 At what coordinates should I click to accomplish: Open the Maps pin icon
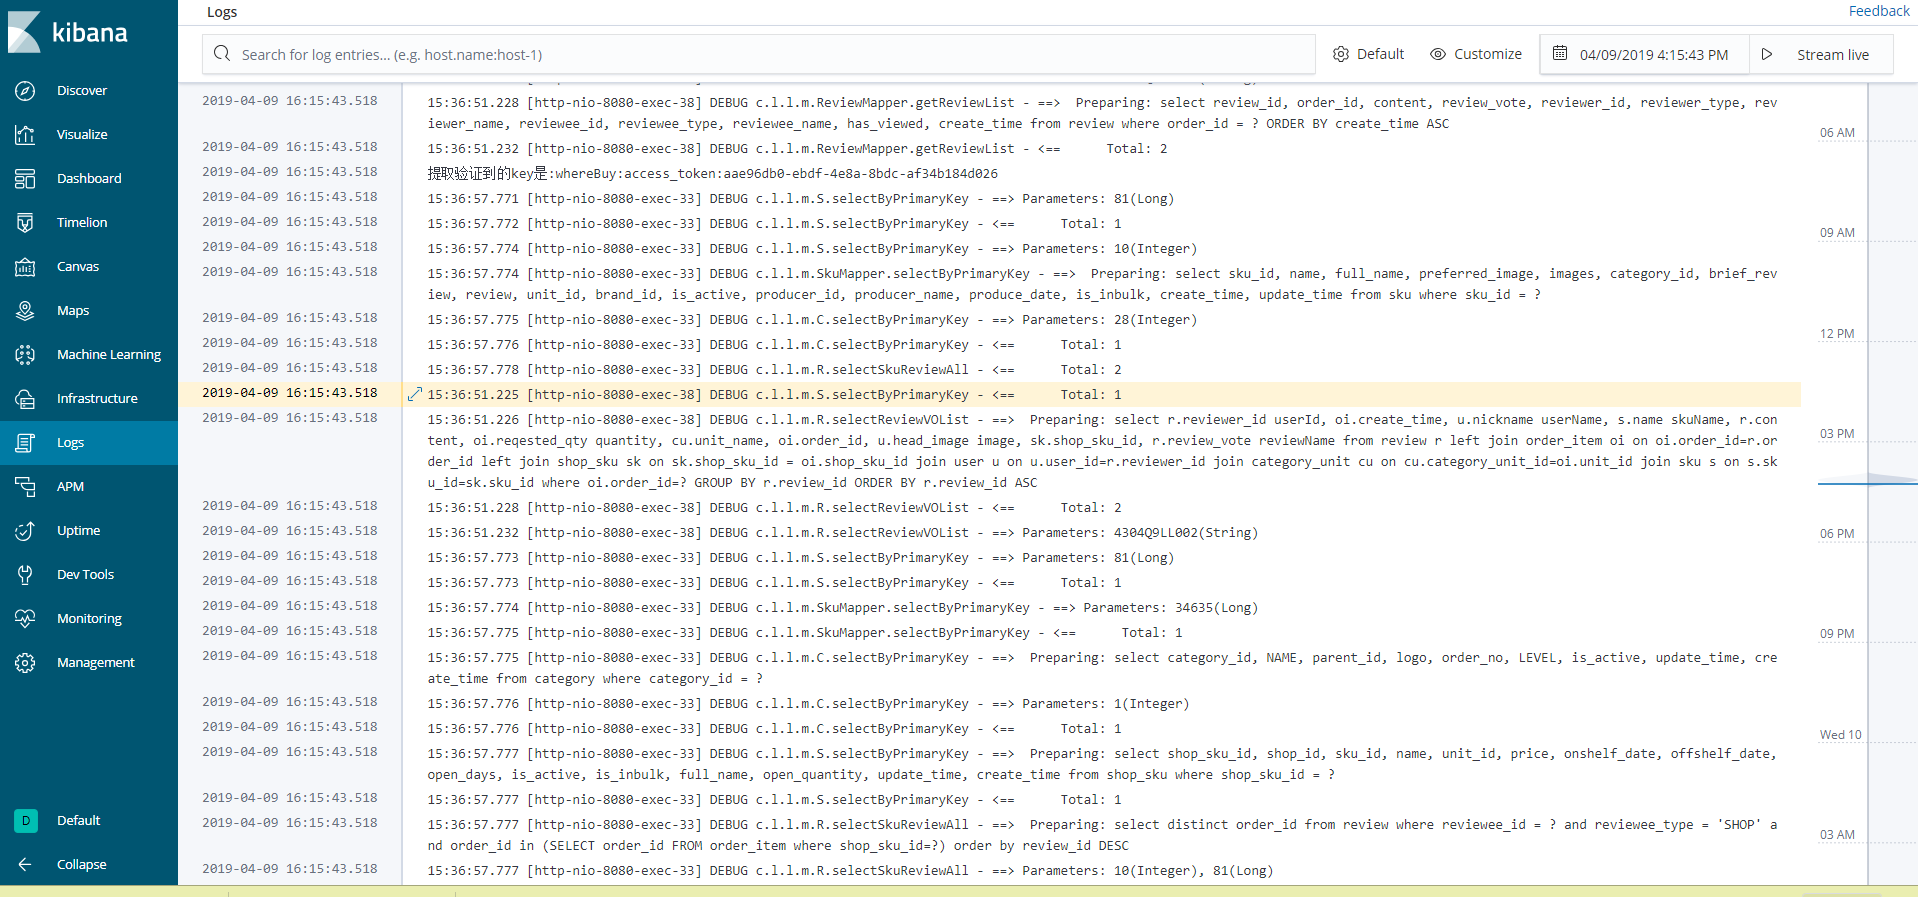pos(25,310)
